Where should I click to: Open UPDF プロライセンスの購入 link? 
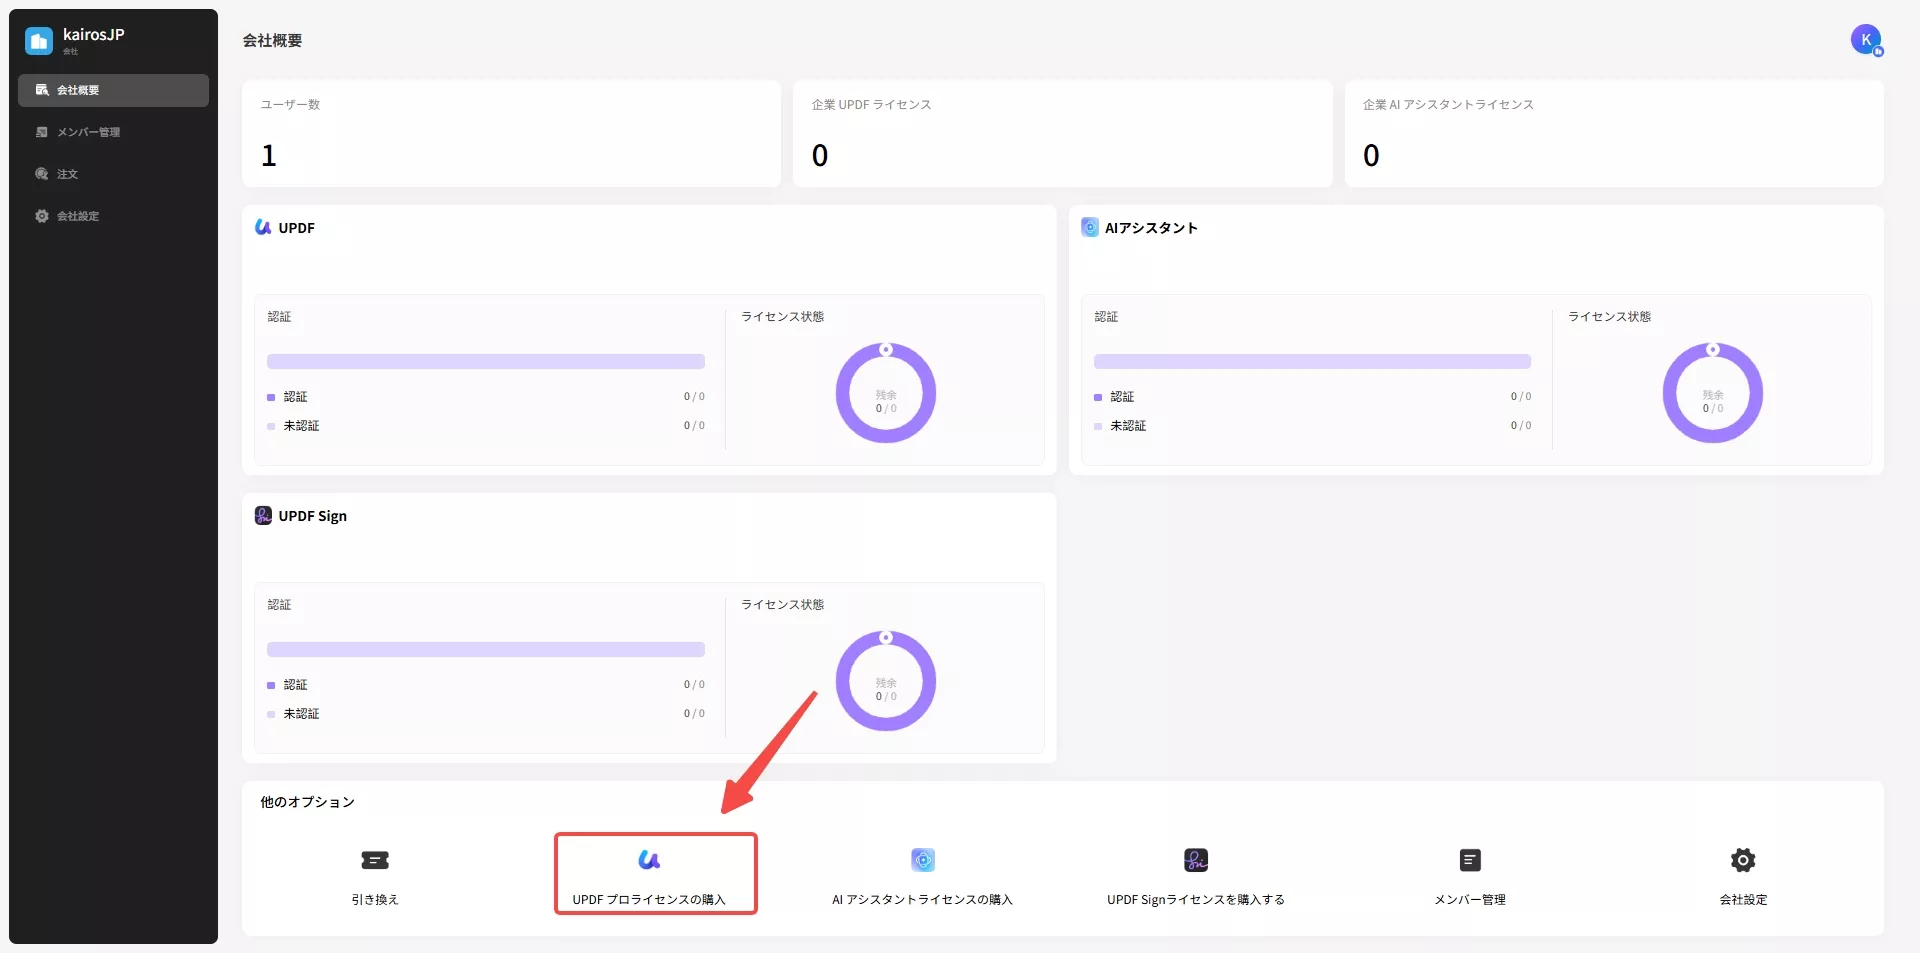click(649, 900)
